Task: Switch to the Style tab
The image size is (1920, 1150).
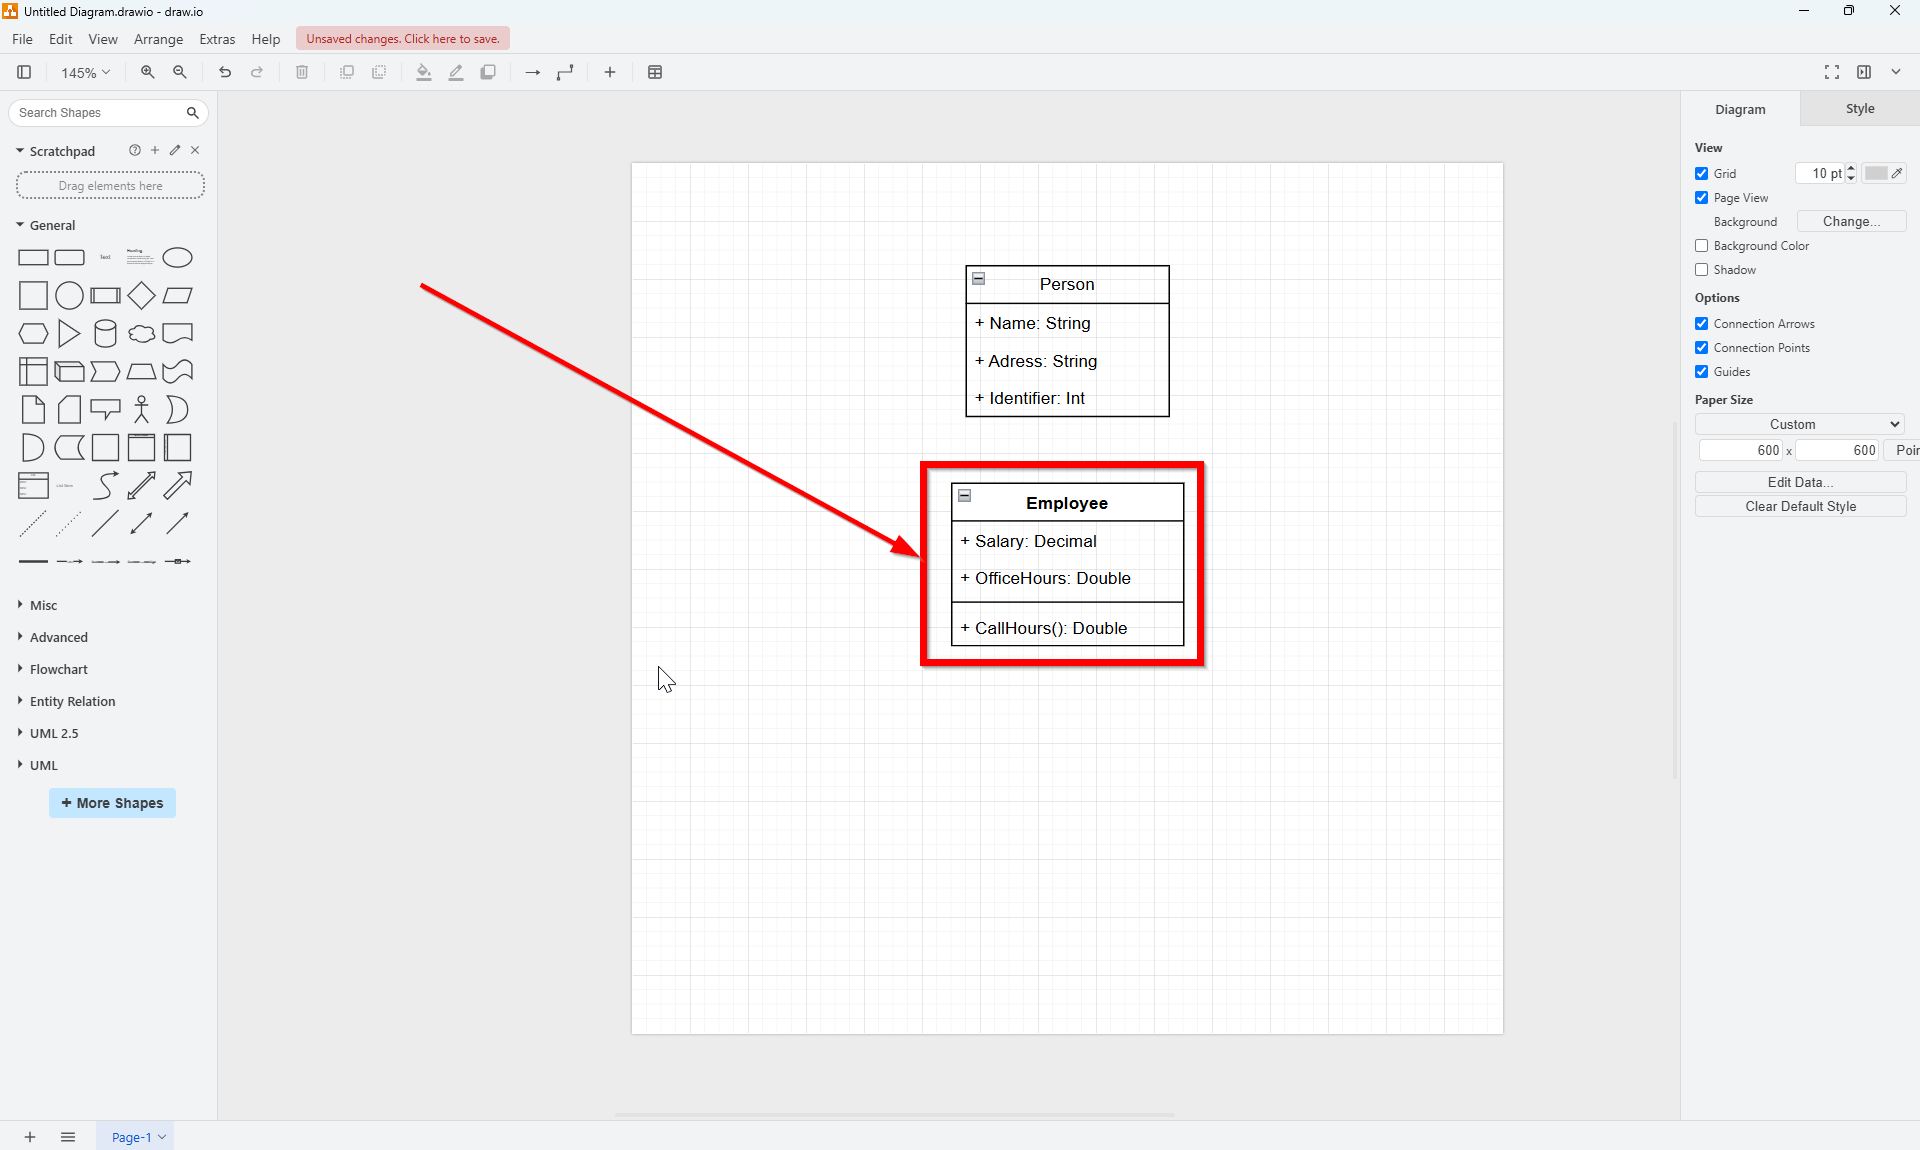Action: [x=1859, y=108]
